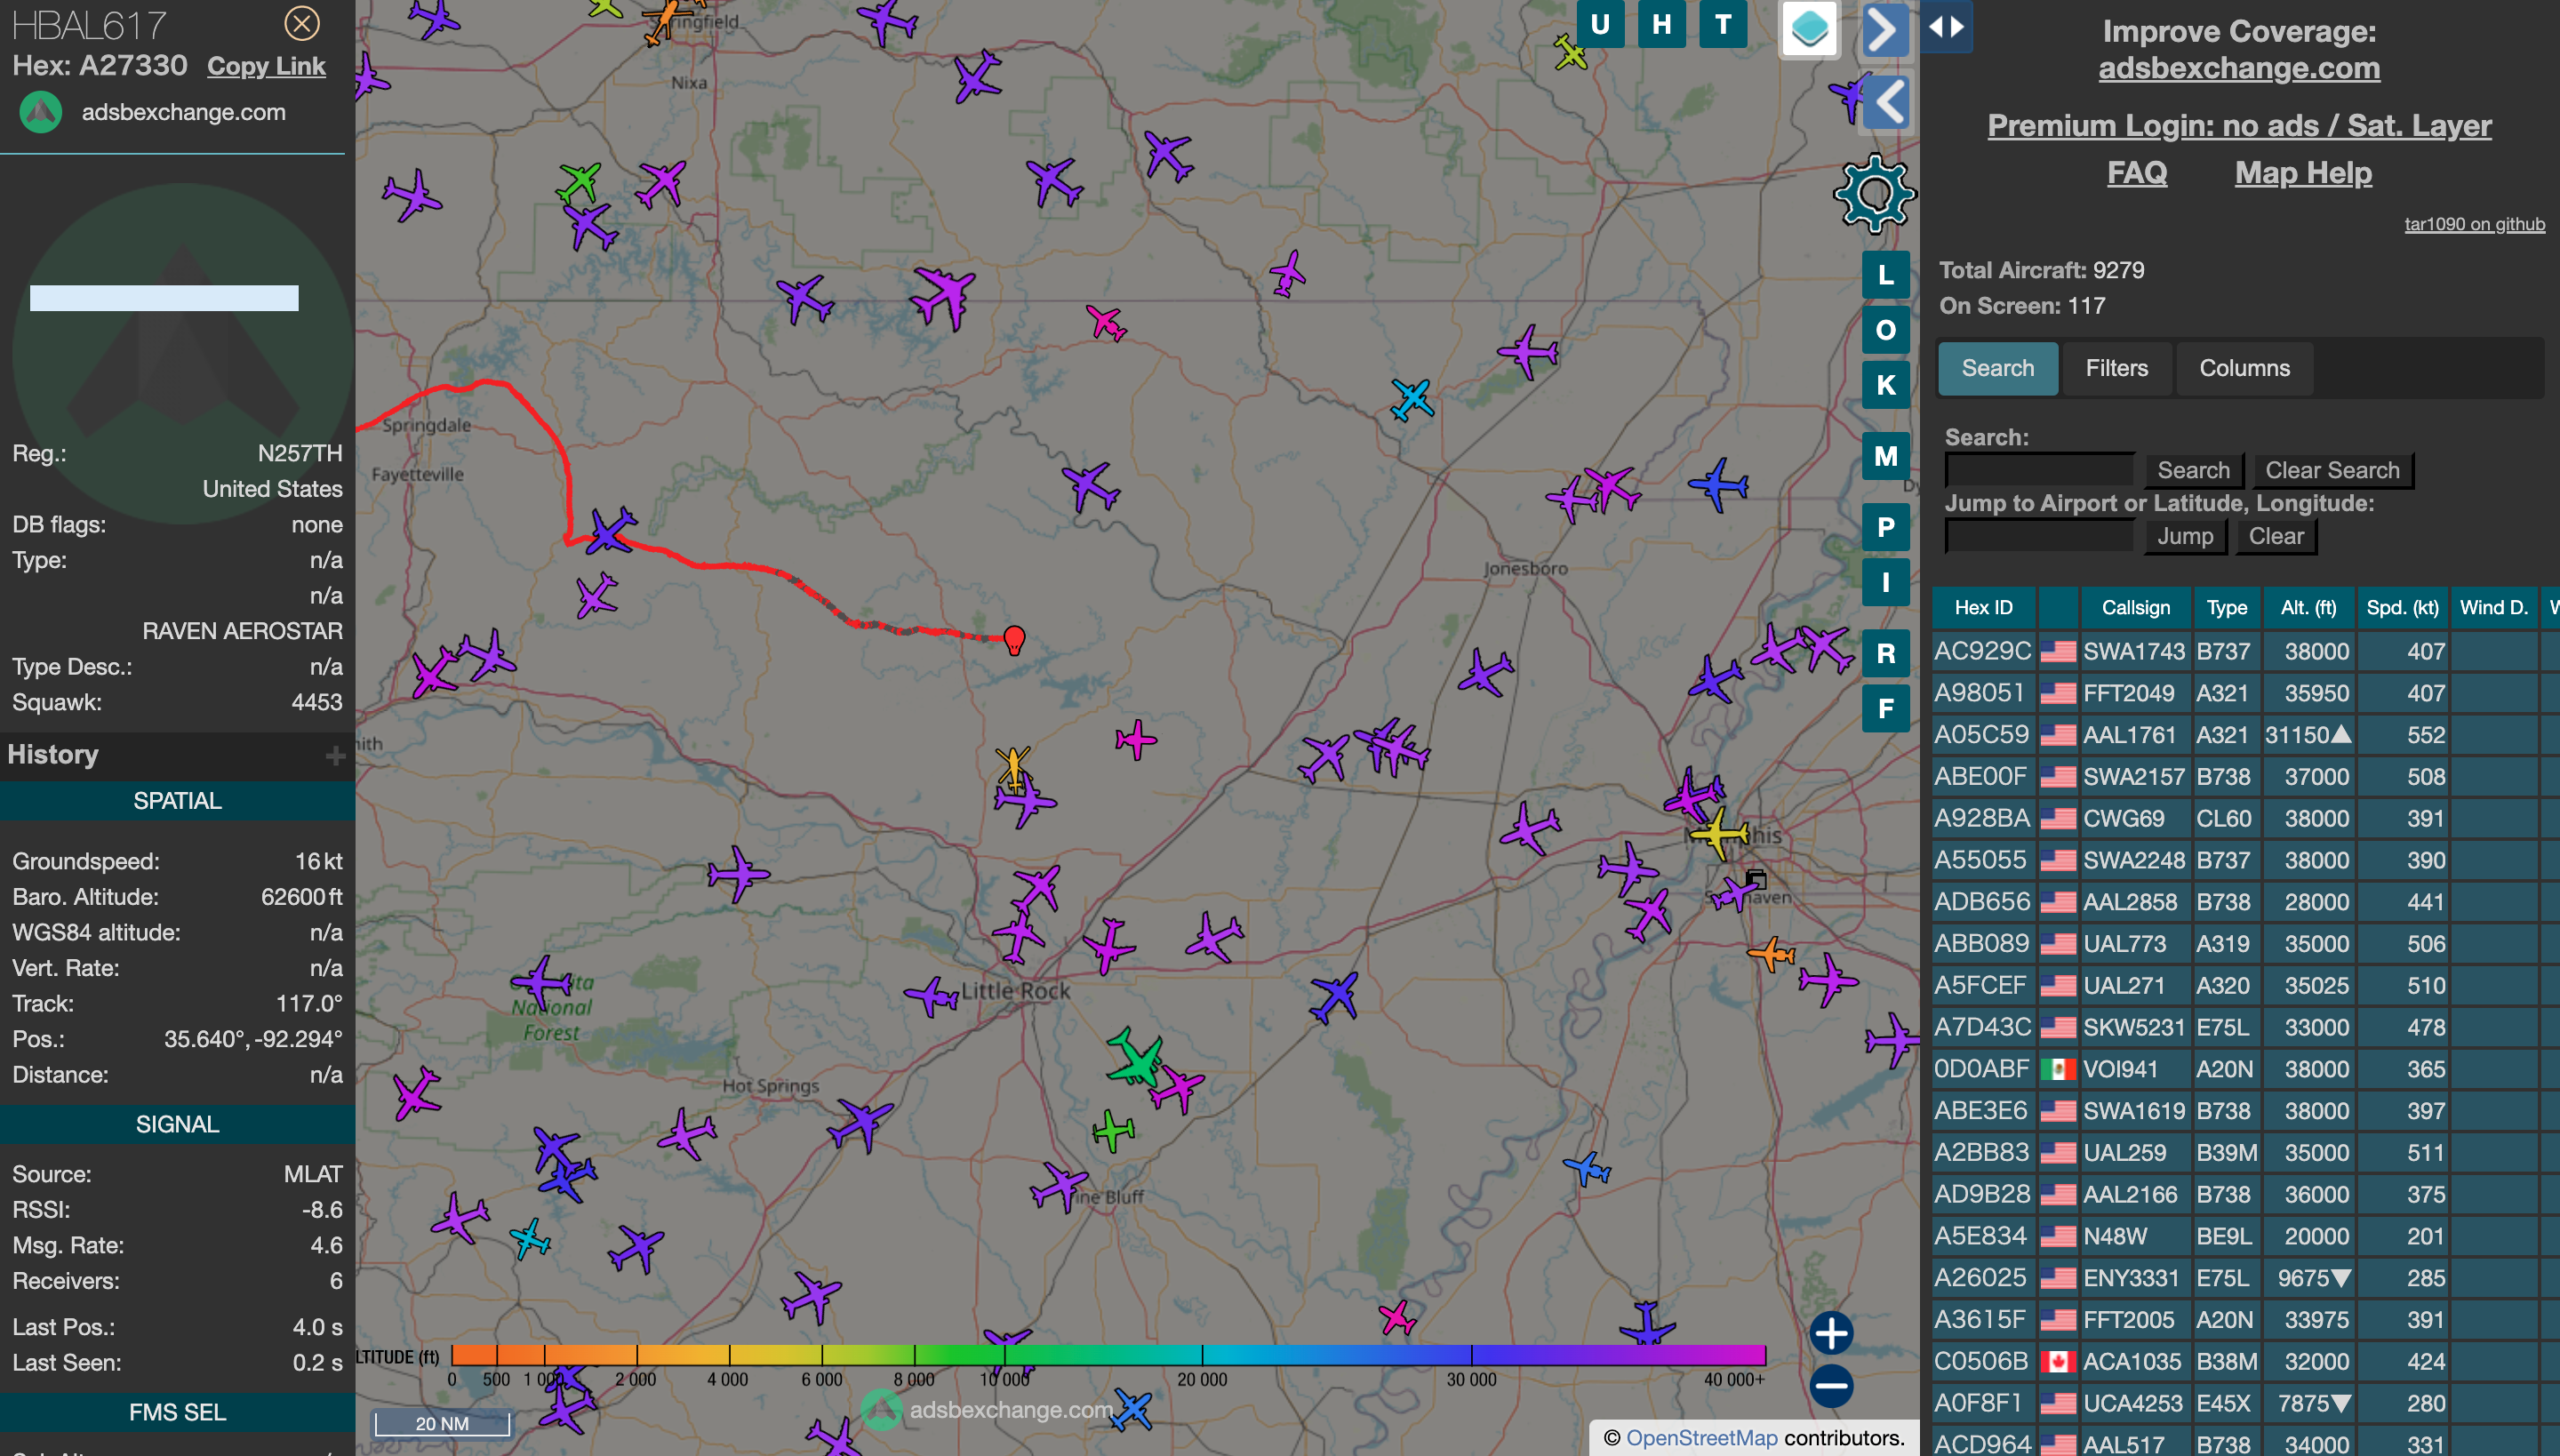
Task: Toggle the U map button
Action: (1599, 24)
